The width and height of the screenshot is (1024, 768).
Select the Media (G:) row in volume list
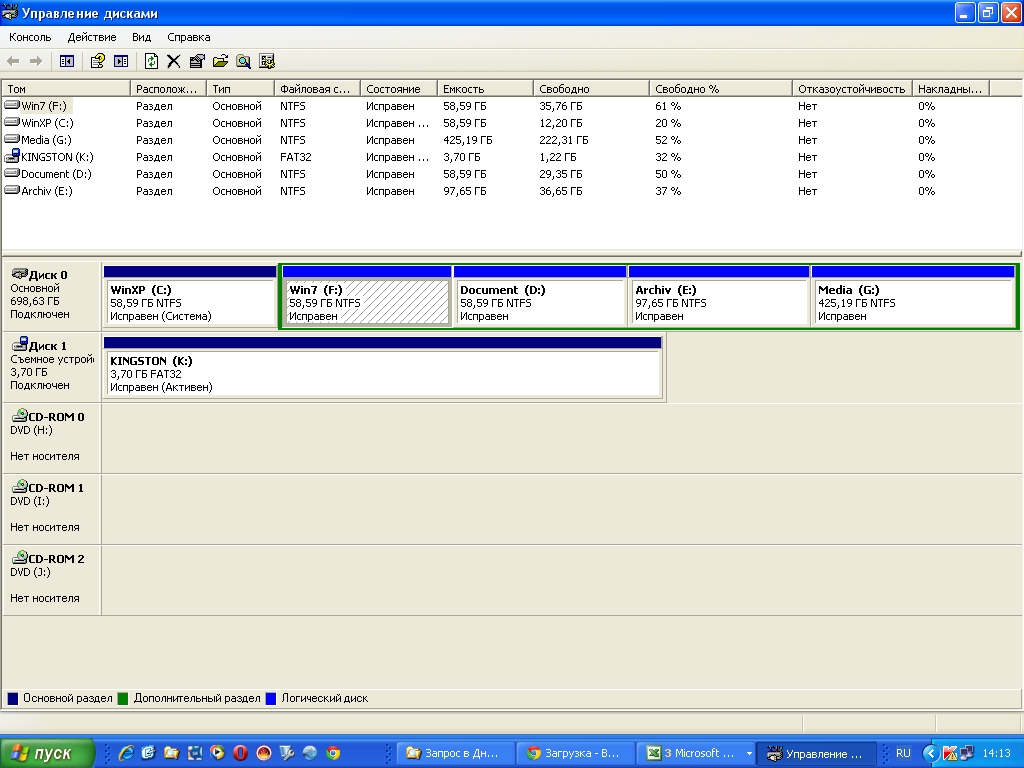tap(46, 140)
